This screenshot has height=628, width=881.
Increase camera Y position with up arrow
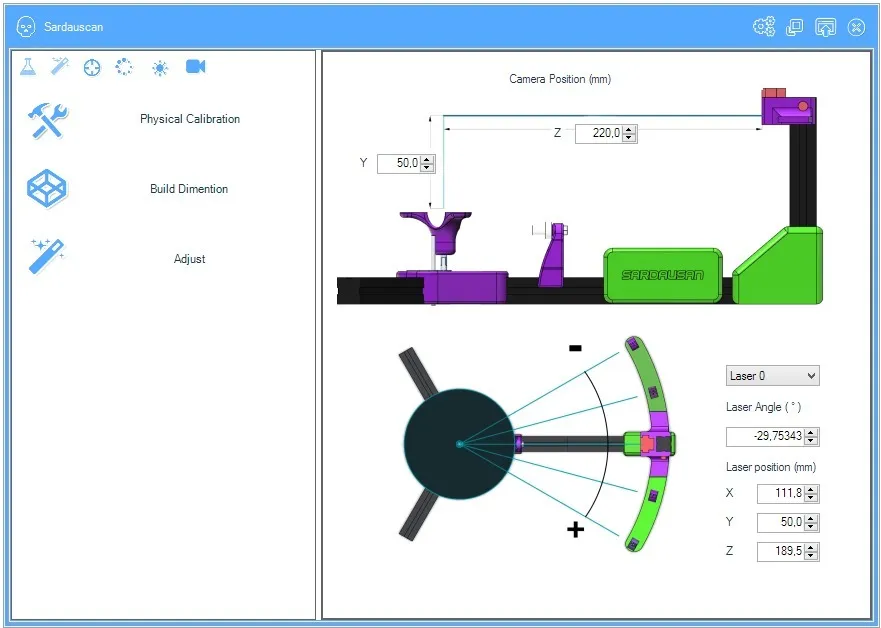tap(427, 160)
